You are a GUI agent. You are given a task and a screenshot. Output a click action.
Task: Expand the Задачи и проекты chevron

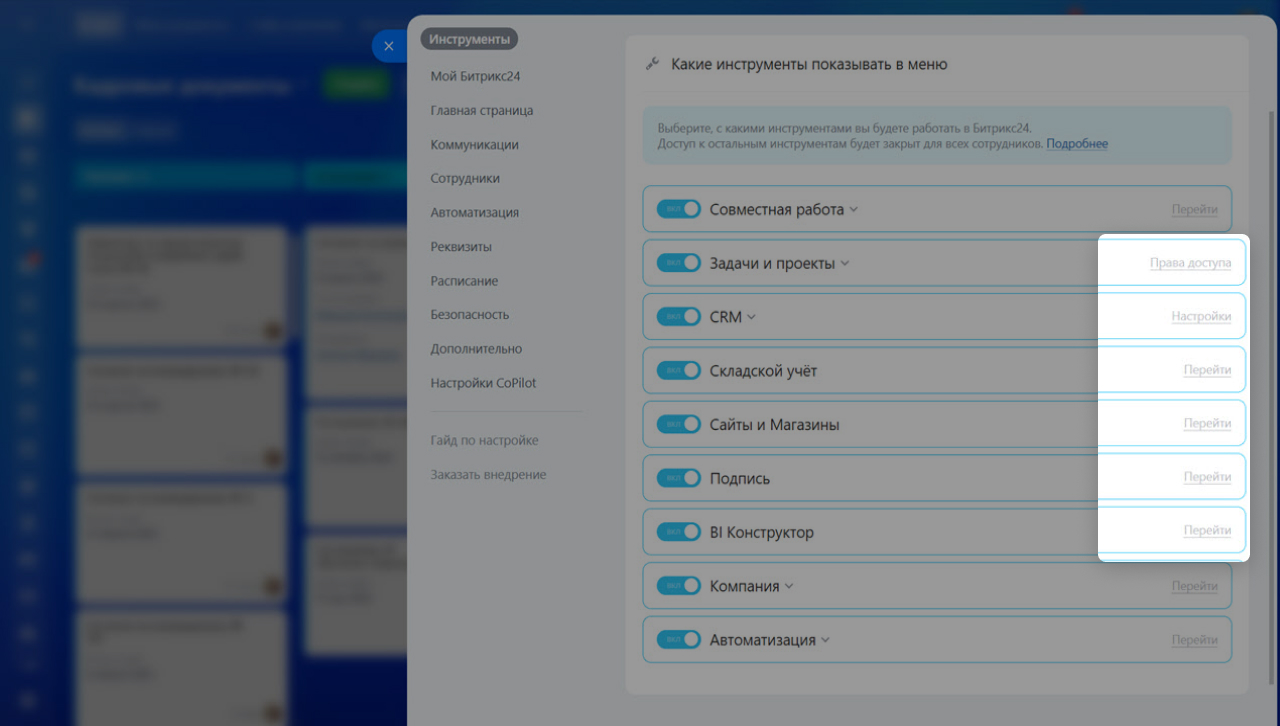pyautogui.click(x=844, y=264)
